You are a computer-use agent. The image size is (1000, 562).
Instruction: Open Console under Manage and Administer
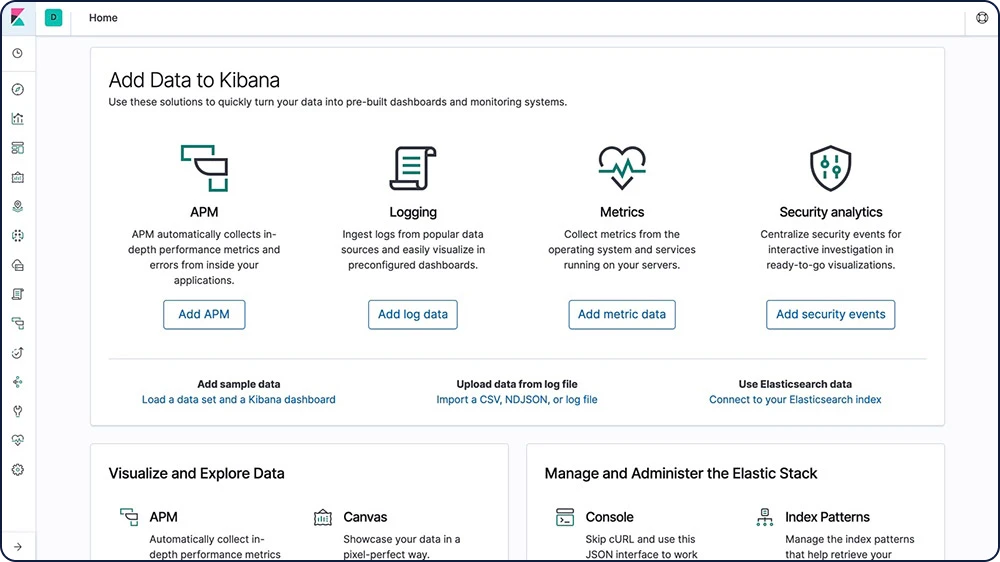point(609,517)
